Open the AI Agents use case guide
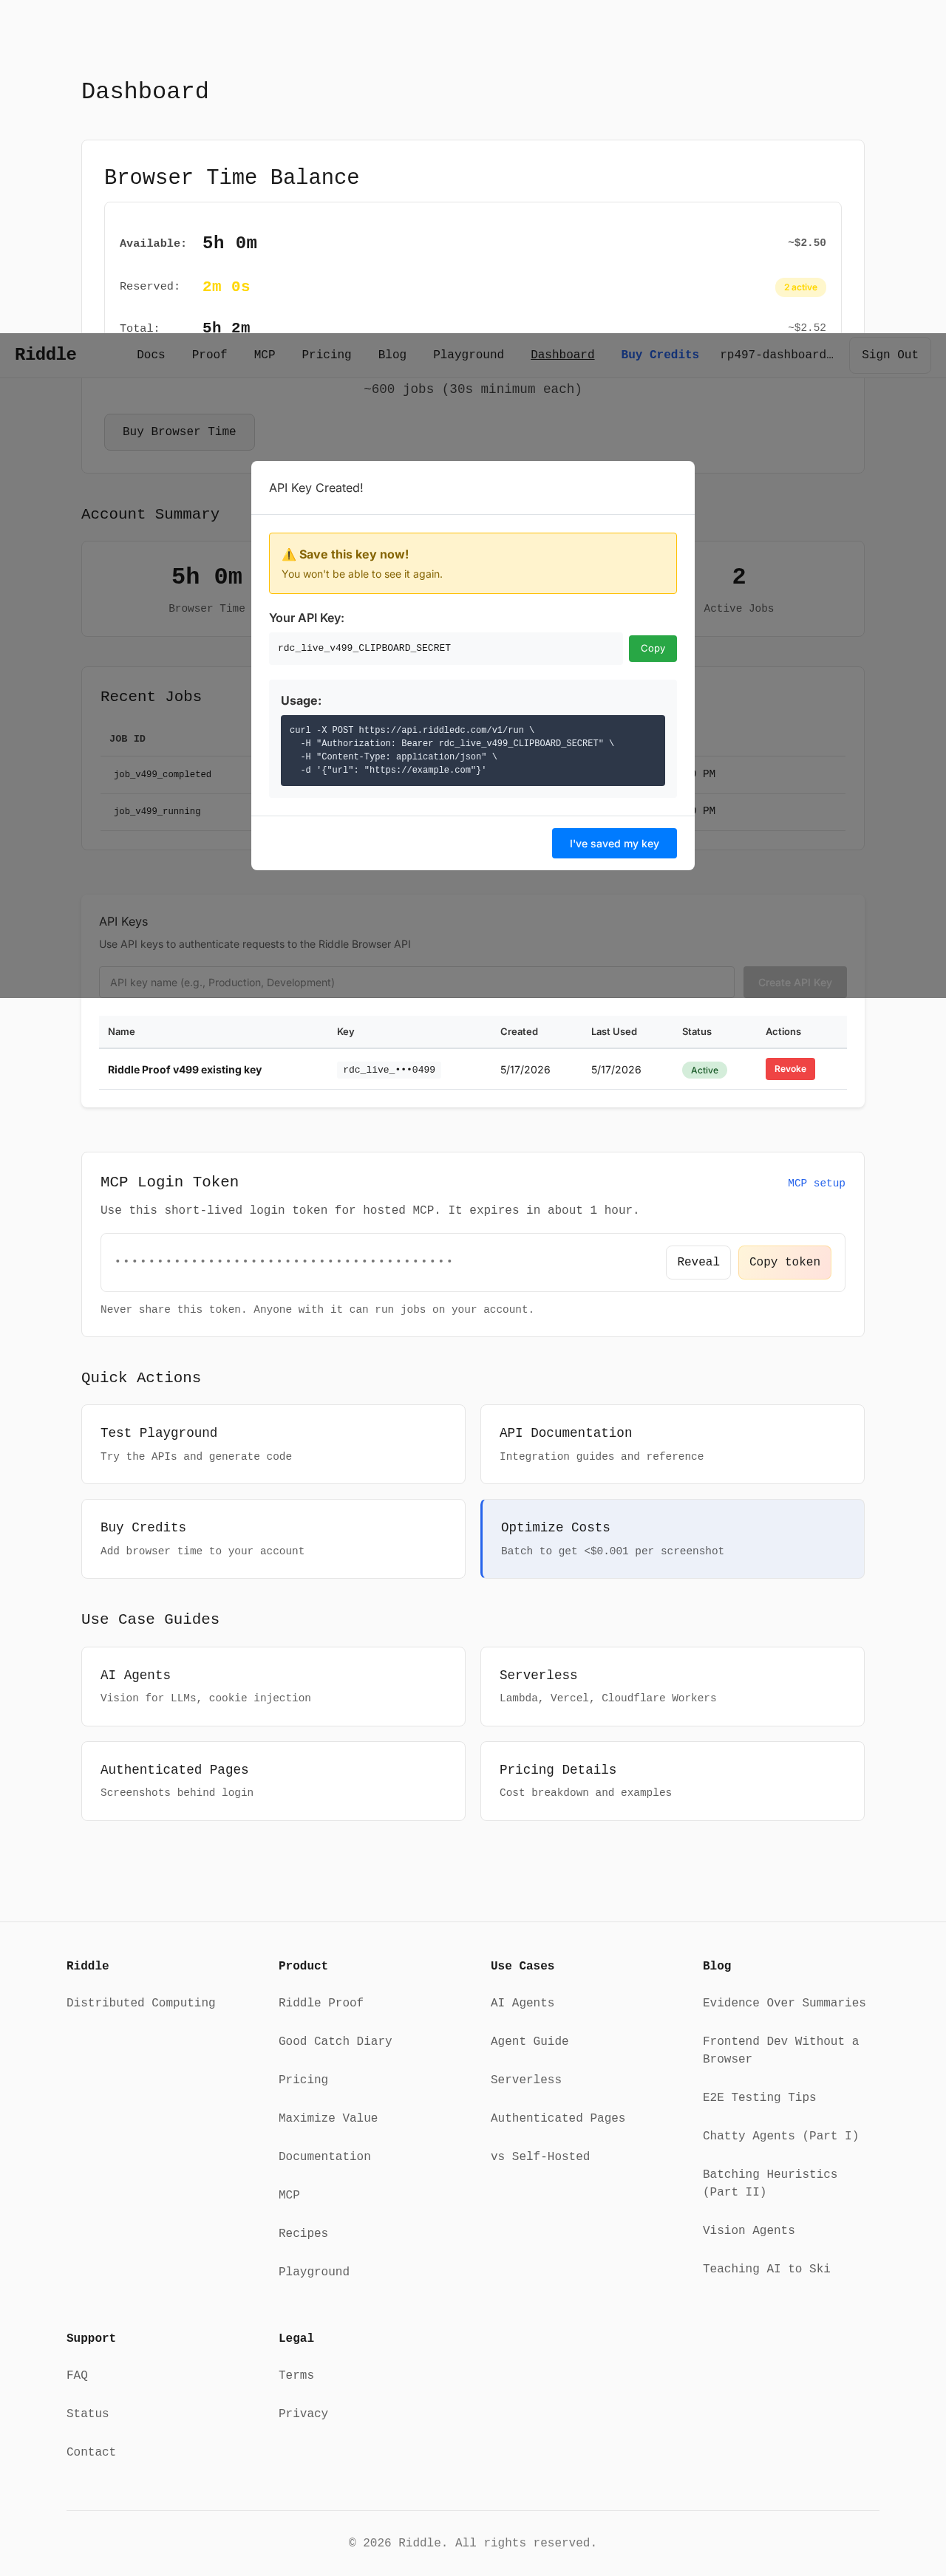The image size is (946, 2576). [273, 1686]
